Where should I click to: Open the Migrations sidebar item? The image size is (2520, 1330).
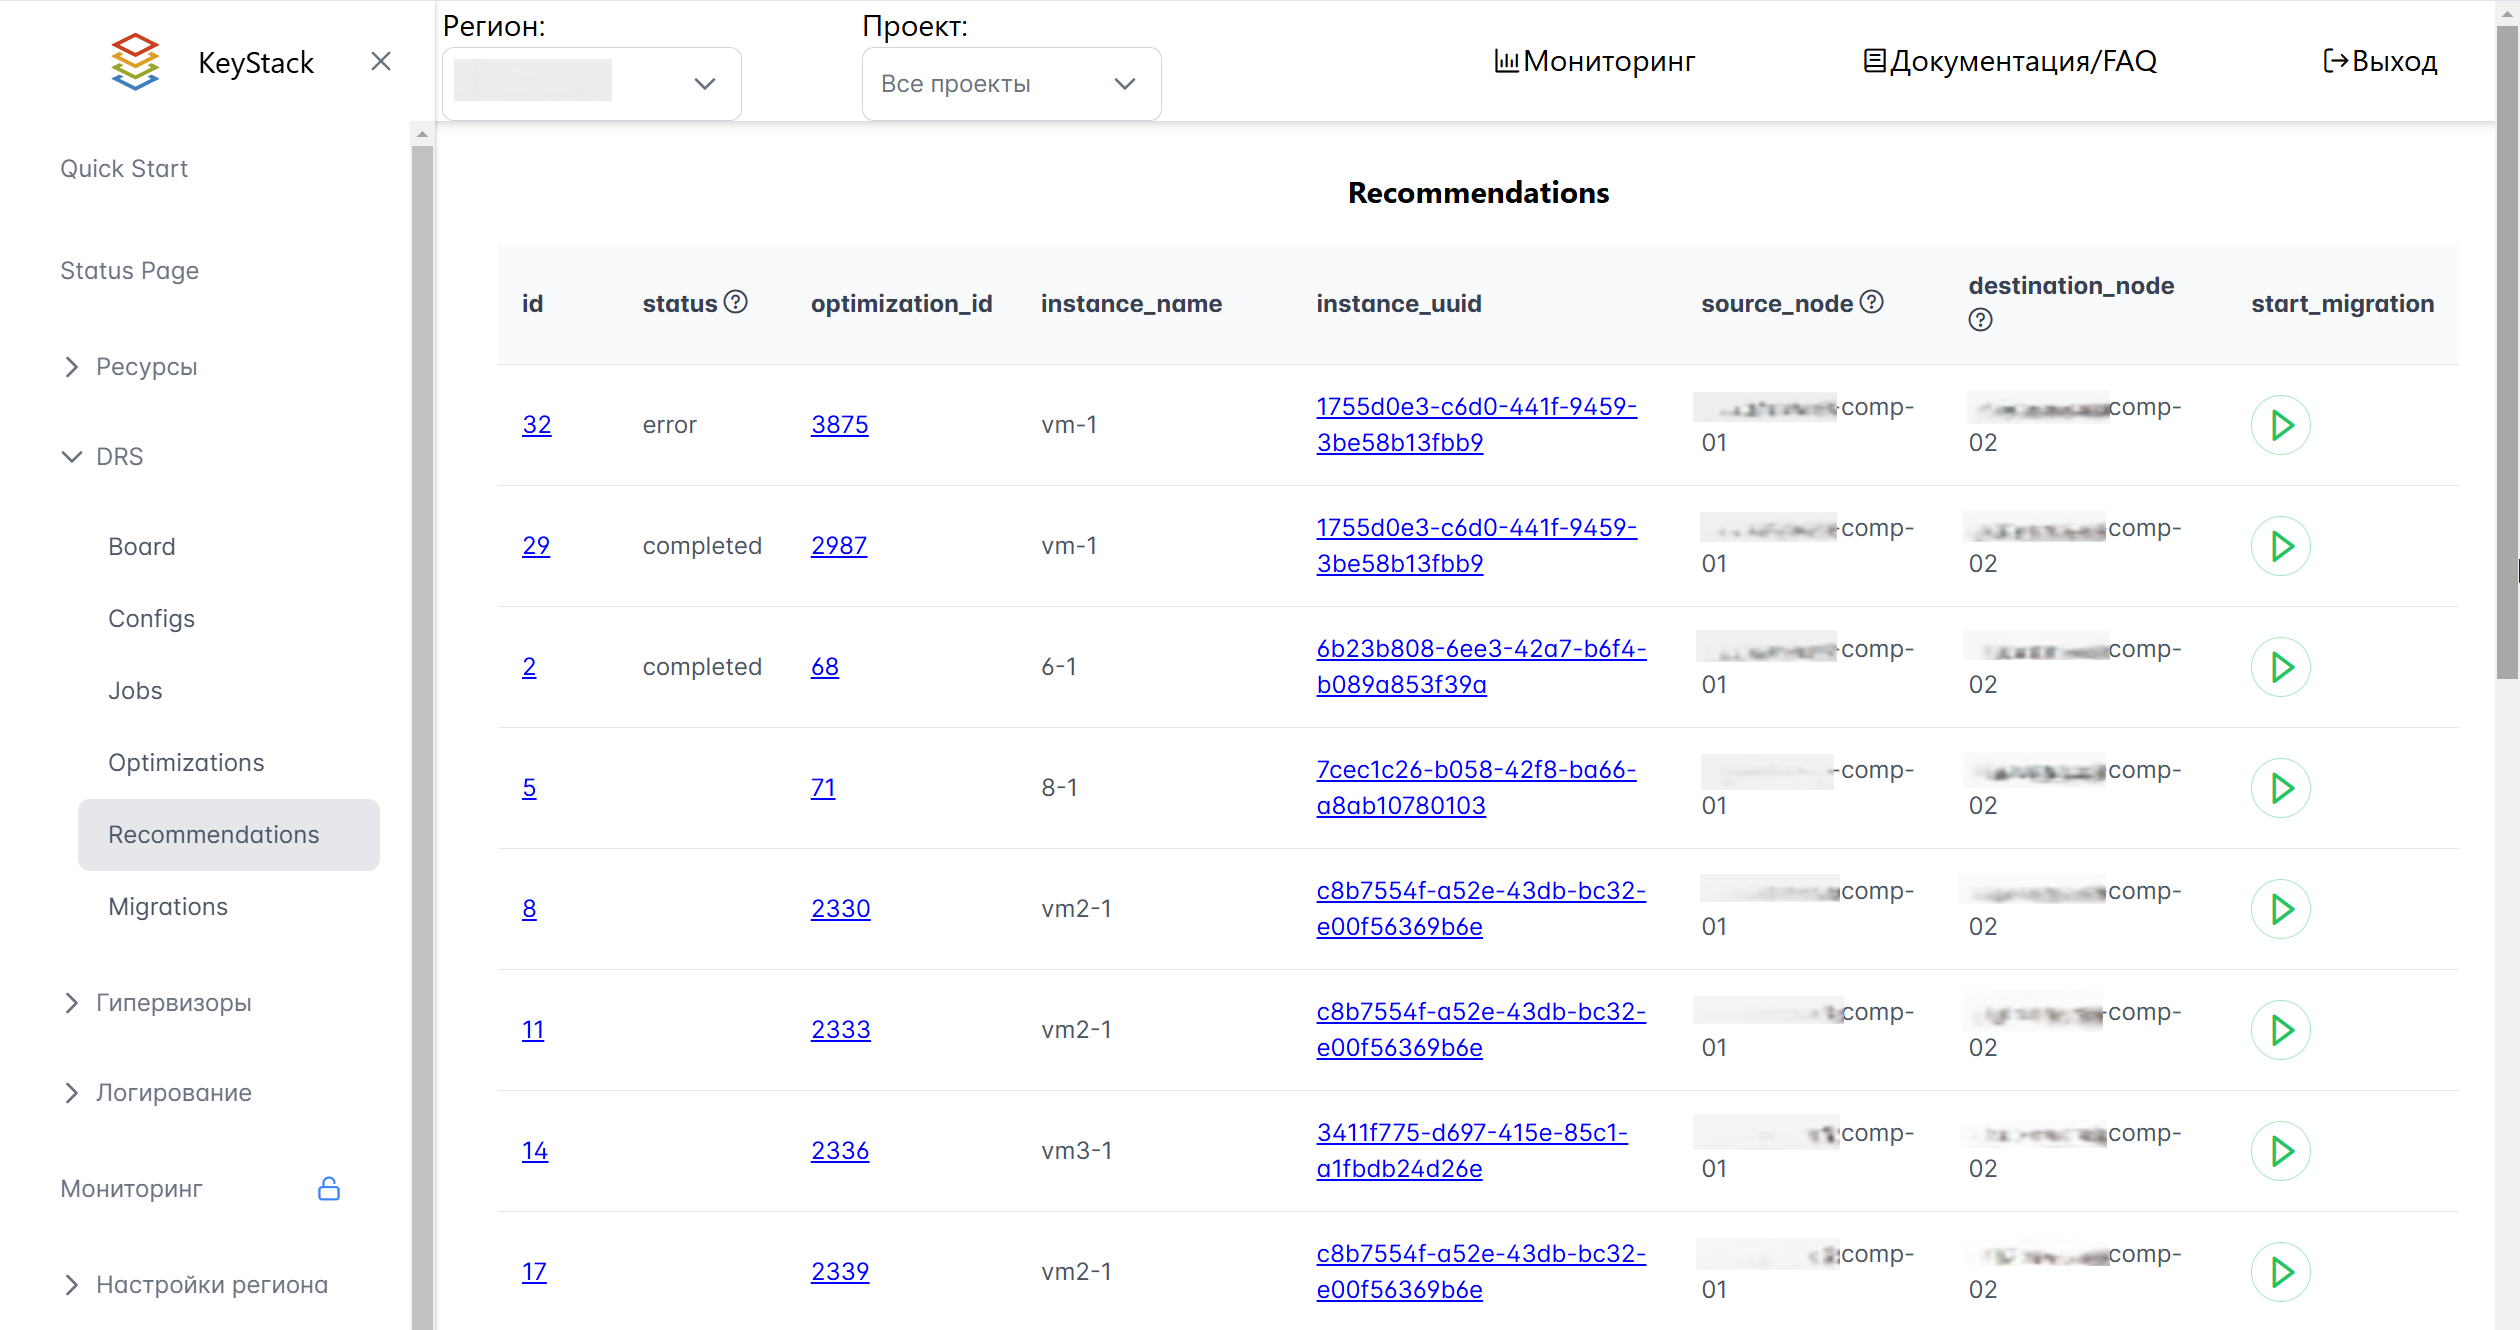[x=168, y=907]
